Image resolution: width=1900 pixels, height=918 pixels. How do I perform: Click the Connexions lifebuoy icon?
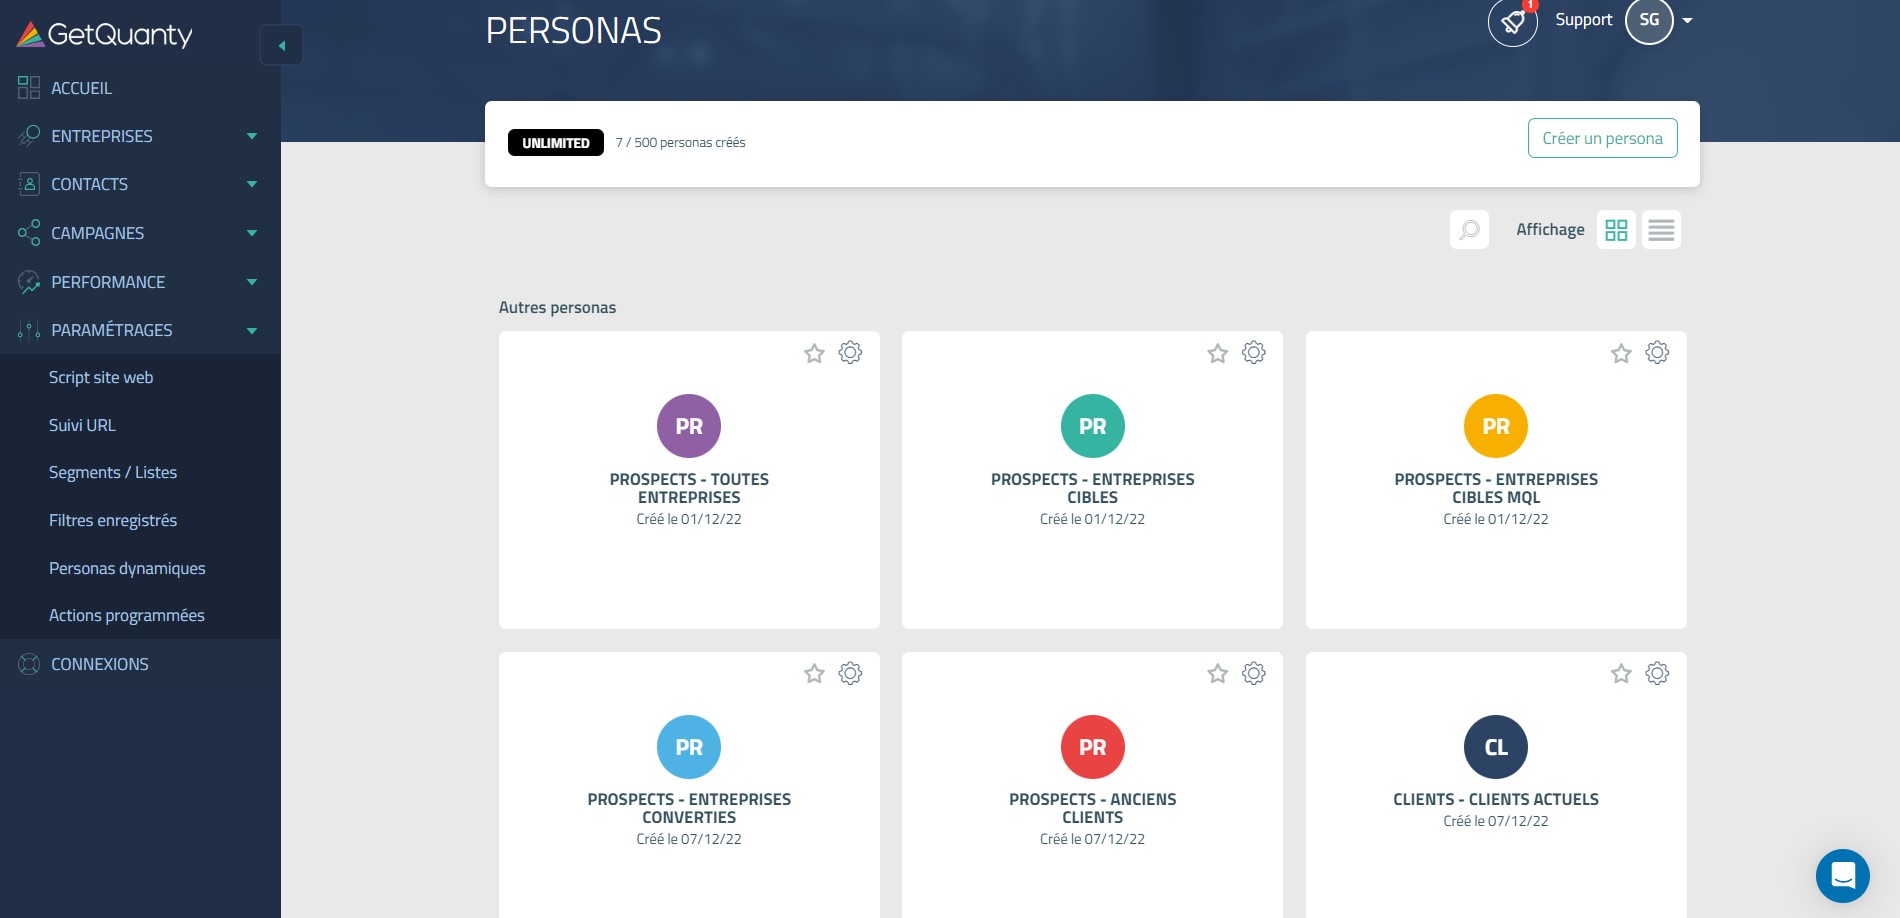29,664
